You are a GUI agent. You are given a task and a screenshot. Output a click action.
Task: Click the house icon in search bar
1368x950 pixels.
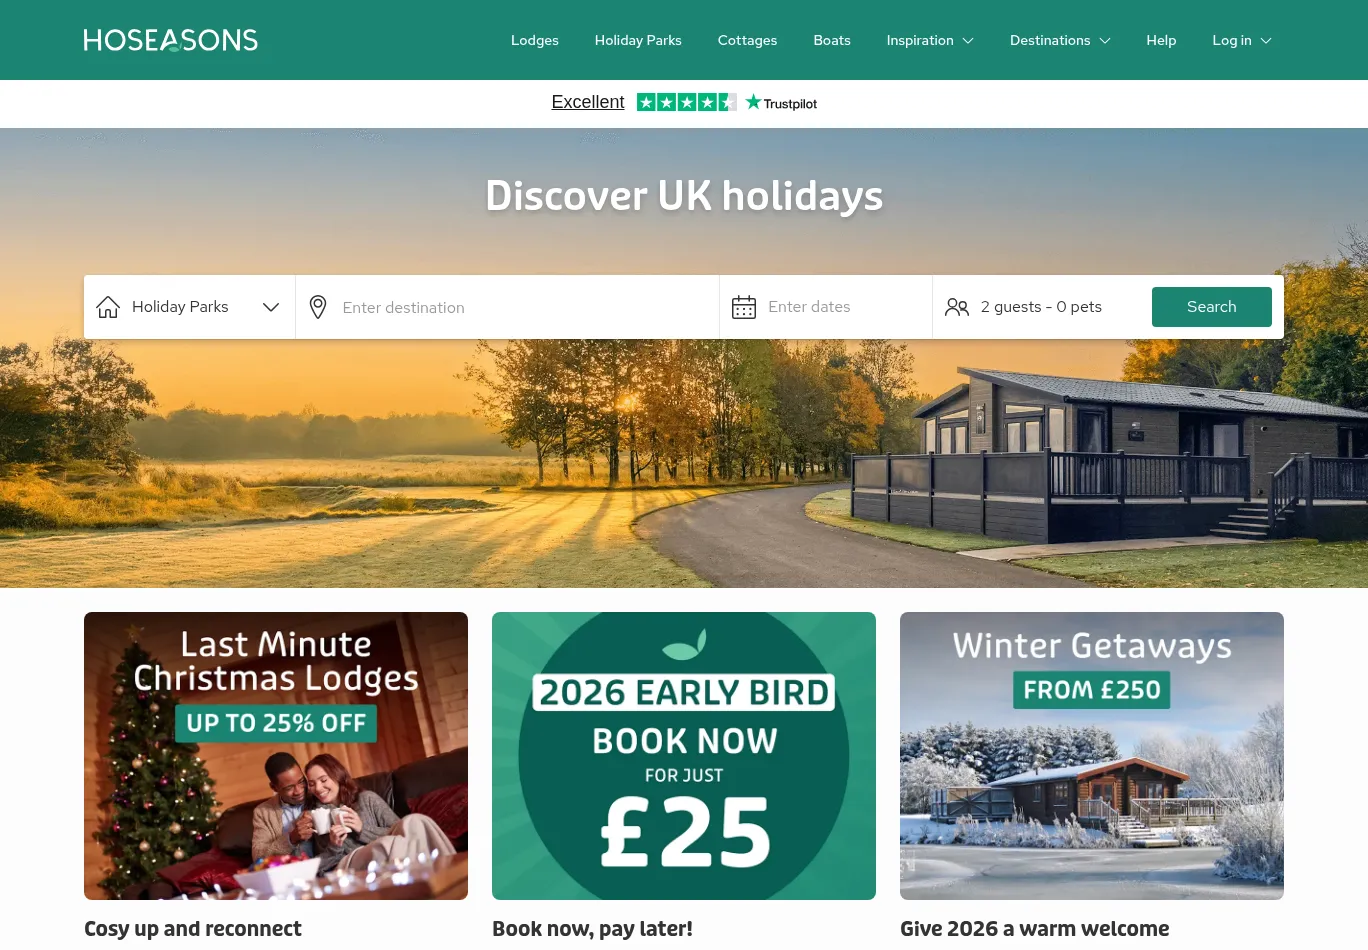click(108, 307)
